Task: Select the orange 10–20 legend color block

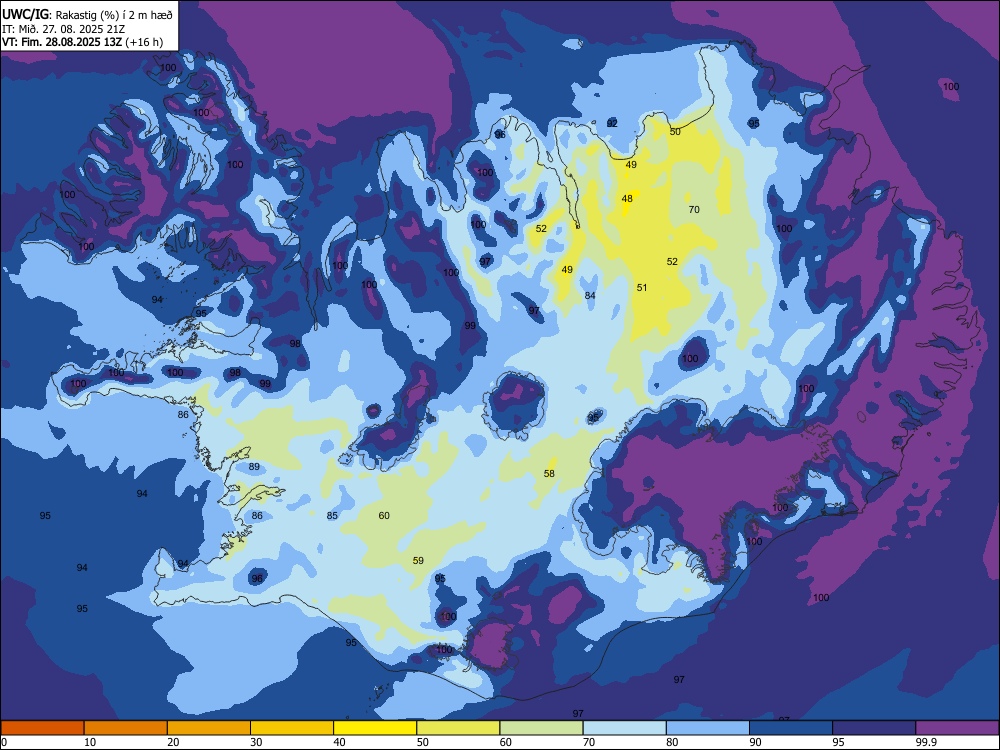Action: pyautogui.click(x=126, y=728)
